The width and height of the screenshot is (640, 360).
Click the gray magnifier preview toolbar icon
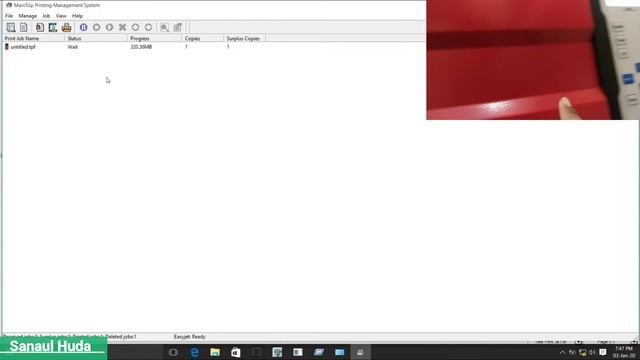(164, 27)
